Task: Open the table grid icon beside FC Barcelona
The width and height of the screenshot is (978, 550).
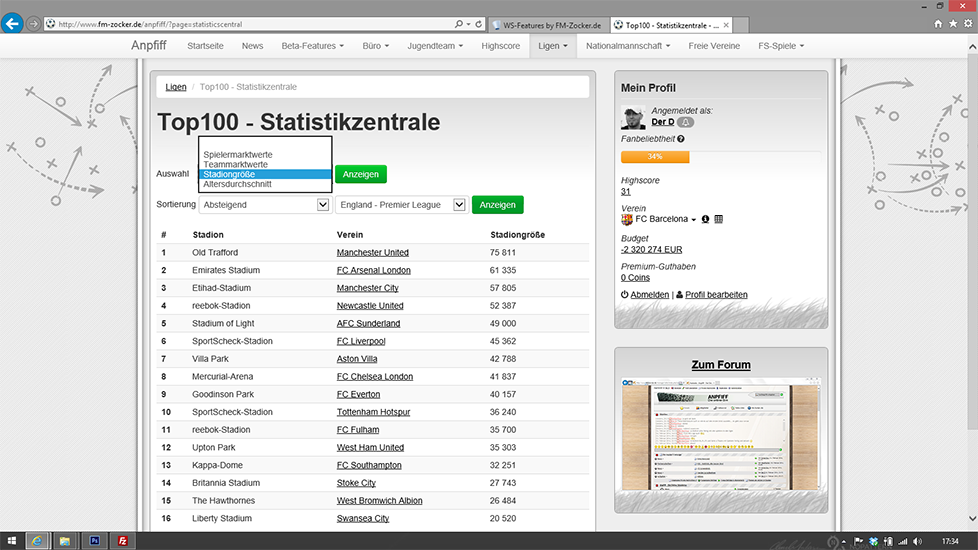Action: click(719, 219)
